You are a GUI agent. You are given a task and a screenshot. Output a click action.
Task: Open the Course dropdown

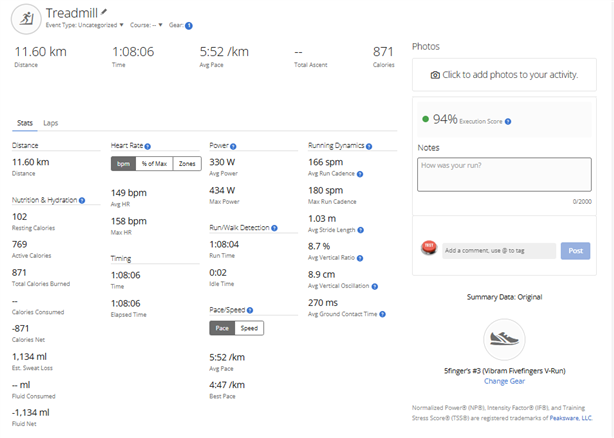(x=148, y=25)
